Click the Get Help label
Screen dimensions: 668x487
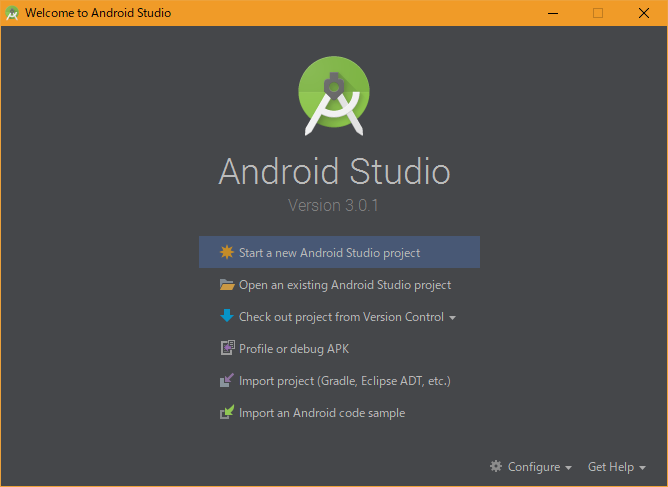click(610, 467)
